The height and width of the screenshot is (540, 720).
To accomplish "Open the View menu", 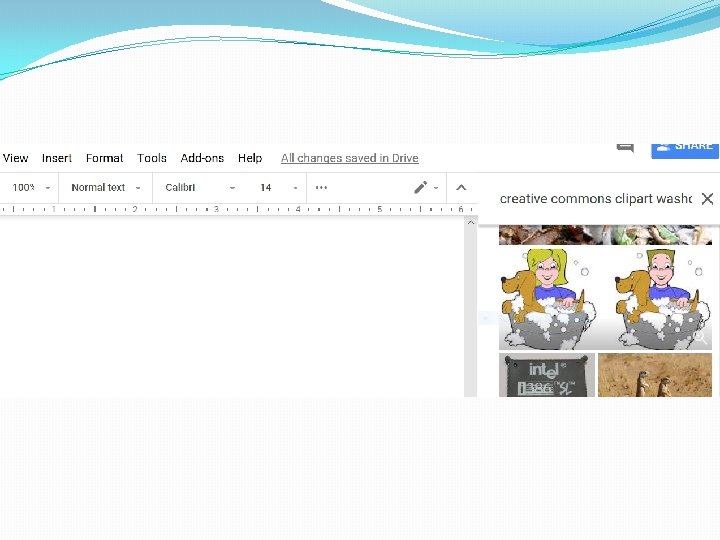I will tap(15, 158).
